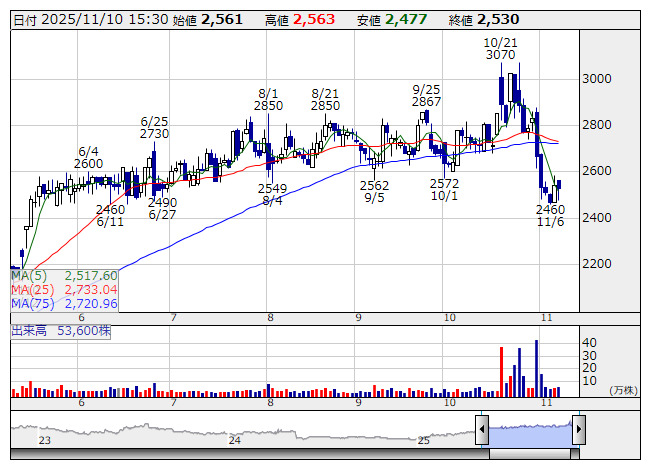Click the 40 volume axis label
The width and height of the screenshot is (653, 470).
click(589, 343)
